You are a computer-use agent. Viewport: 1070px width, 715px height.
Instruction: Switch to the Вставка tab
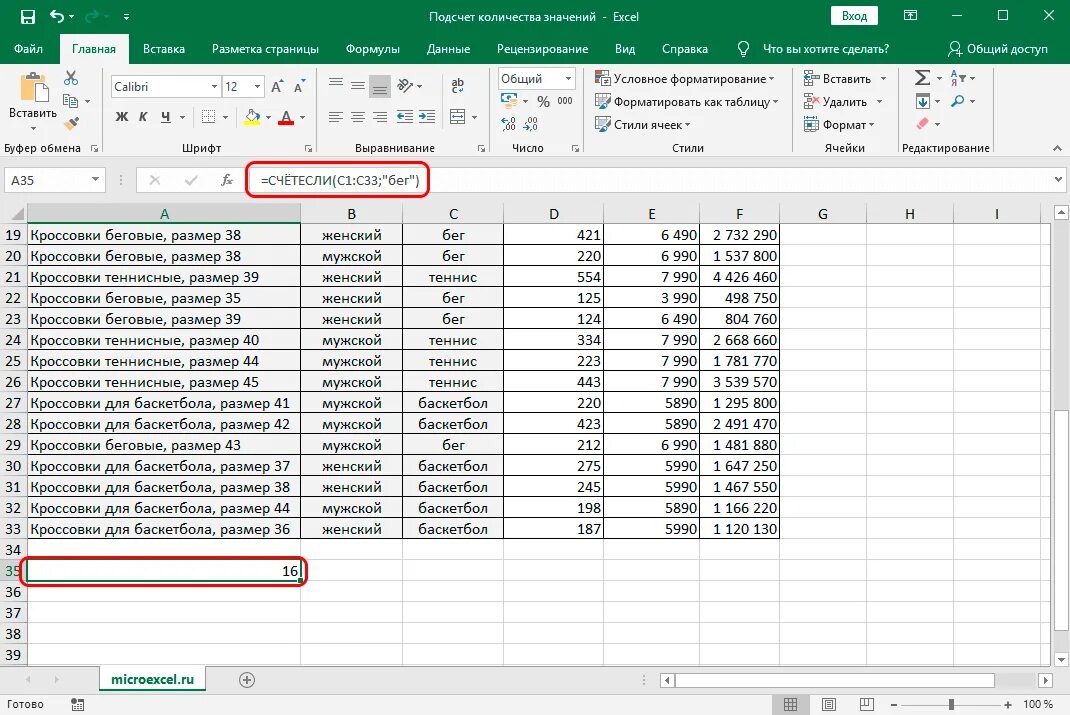pyautogui.click(x=164, y=49)
